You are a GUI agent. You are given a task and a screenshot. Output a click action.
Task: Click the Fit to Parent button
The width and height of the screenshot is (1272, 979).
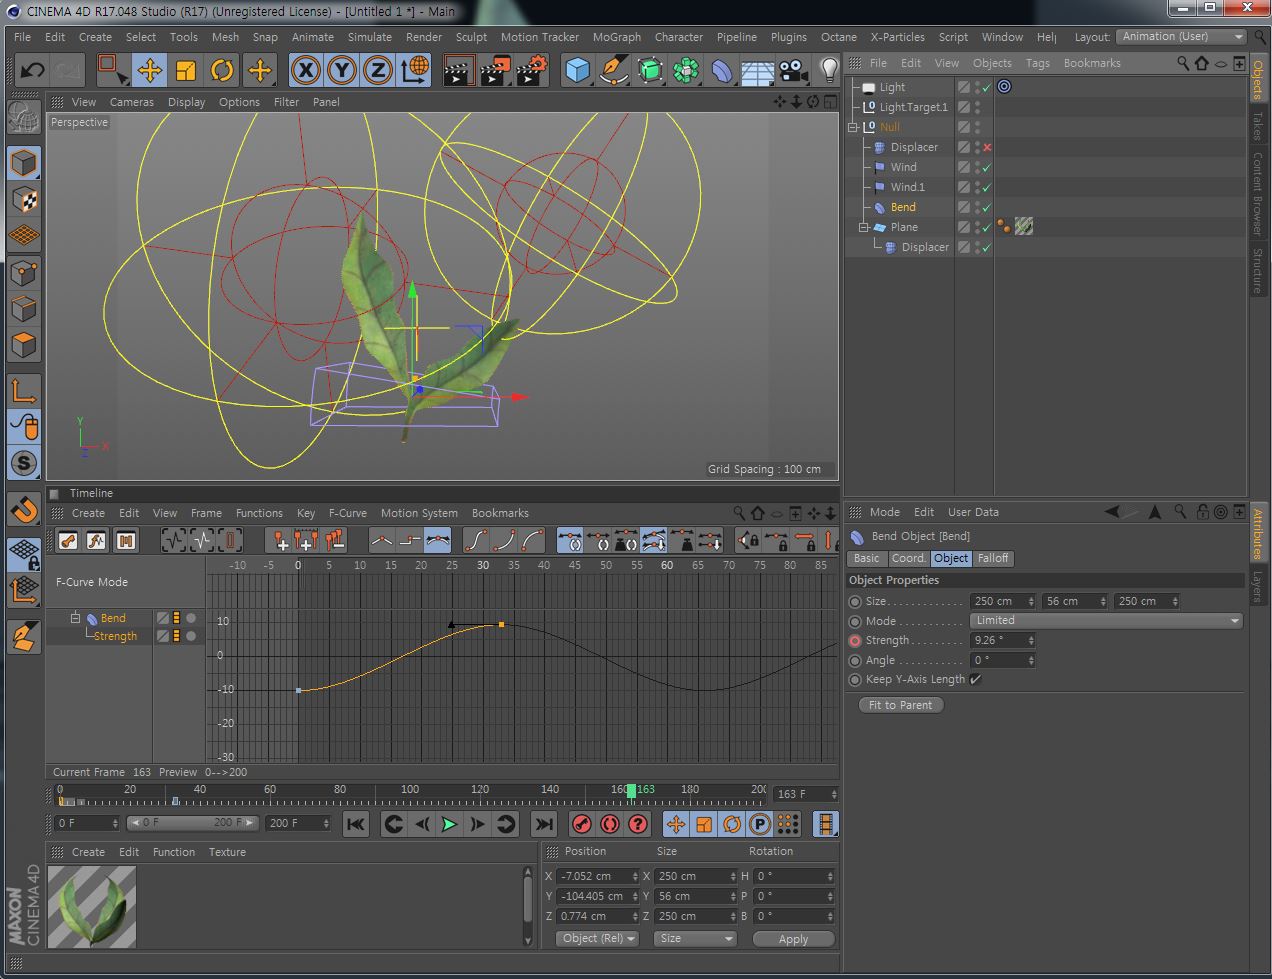tap(900, 705)
